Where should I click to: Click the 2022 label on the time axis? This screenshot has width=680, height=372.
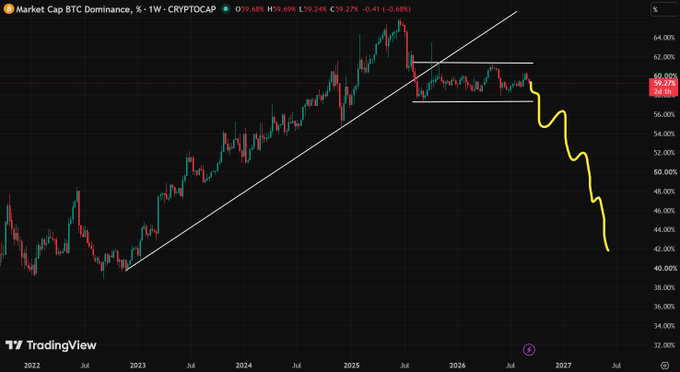[x=32, y=365]
